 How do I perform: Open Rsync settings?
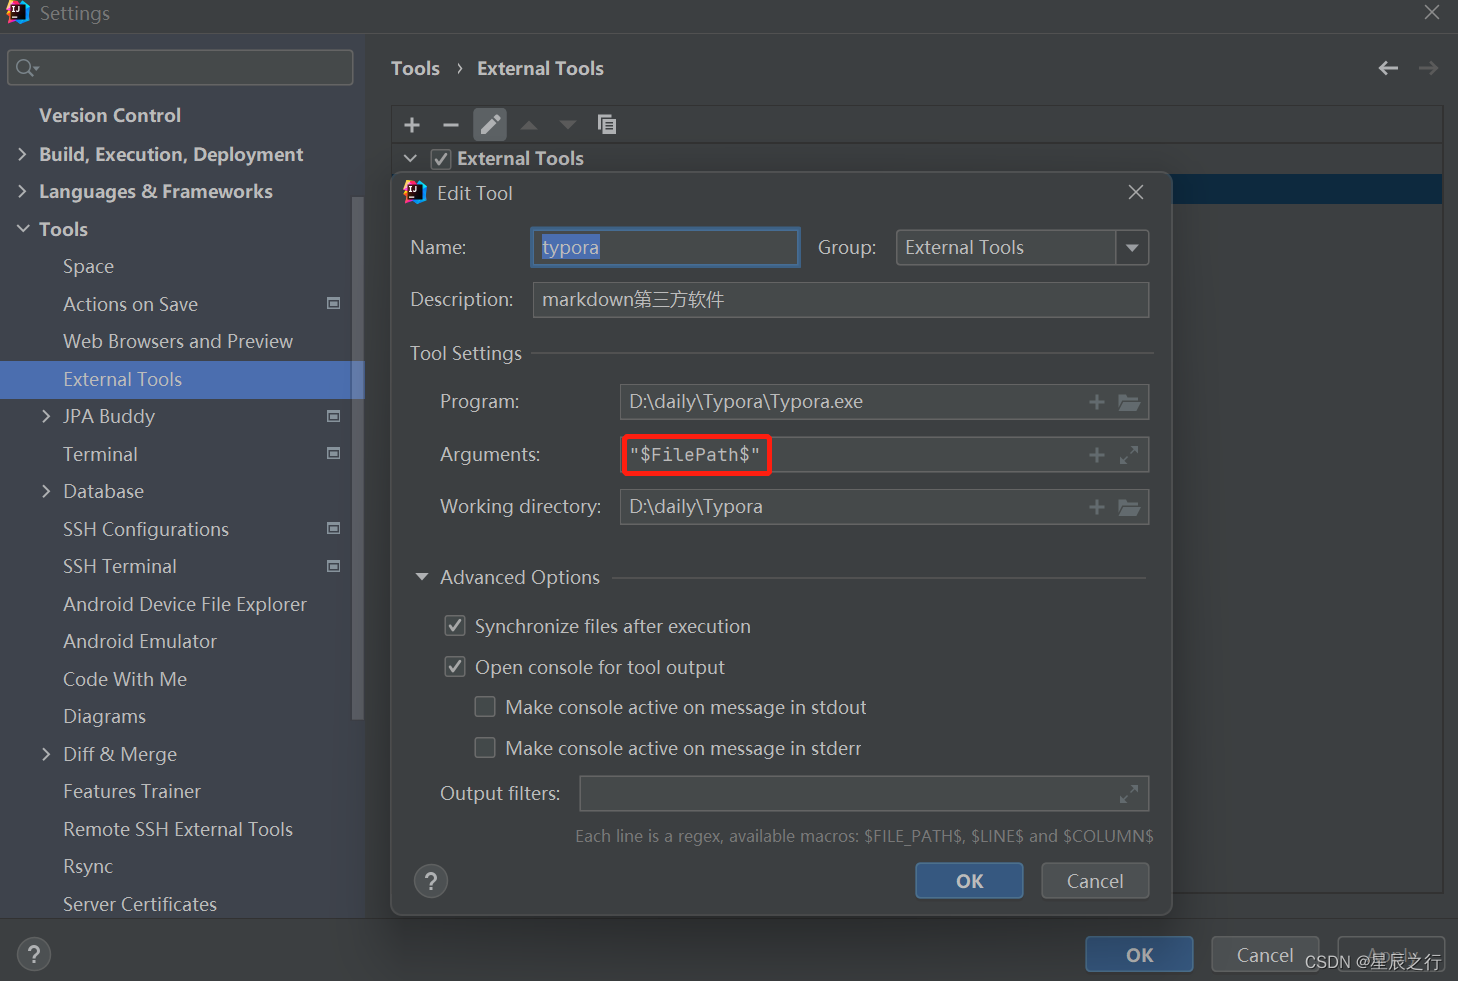tap(88, 867)
